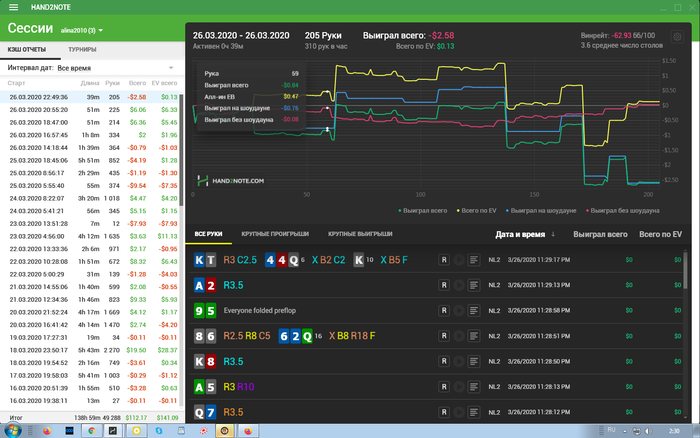Open Windows Start menu orb
This screenshot has width=700, height=438.
12,431
